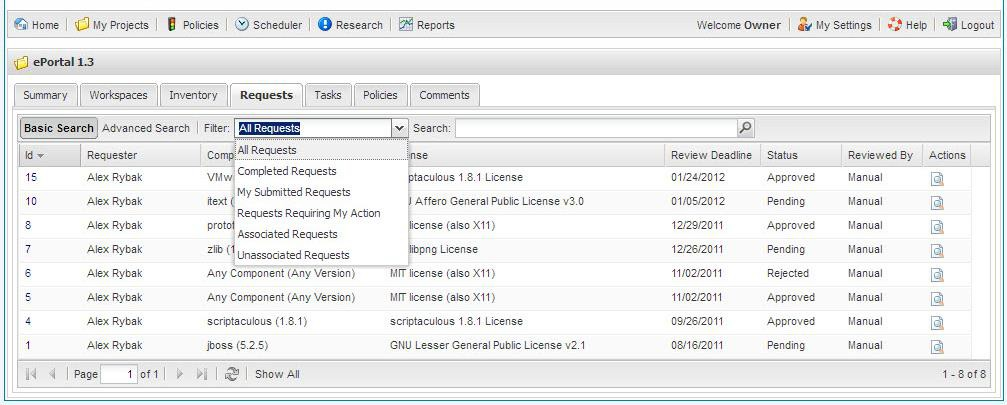This screenshot has width=1007, height=405.
Task: Open action icon for request 1
Action: point(937,347)
